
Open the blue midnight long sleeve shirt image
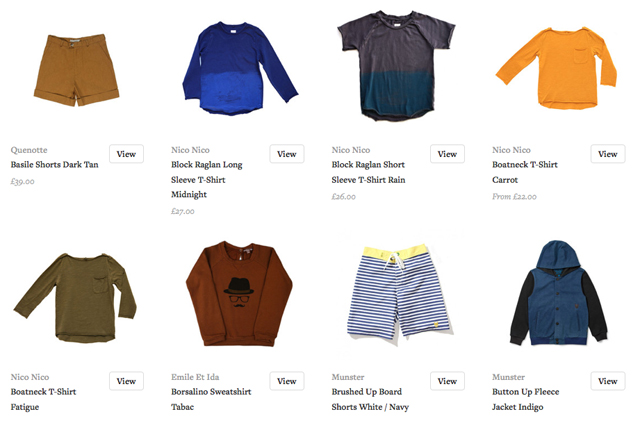[240, 68]
